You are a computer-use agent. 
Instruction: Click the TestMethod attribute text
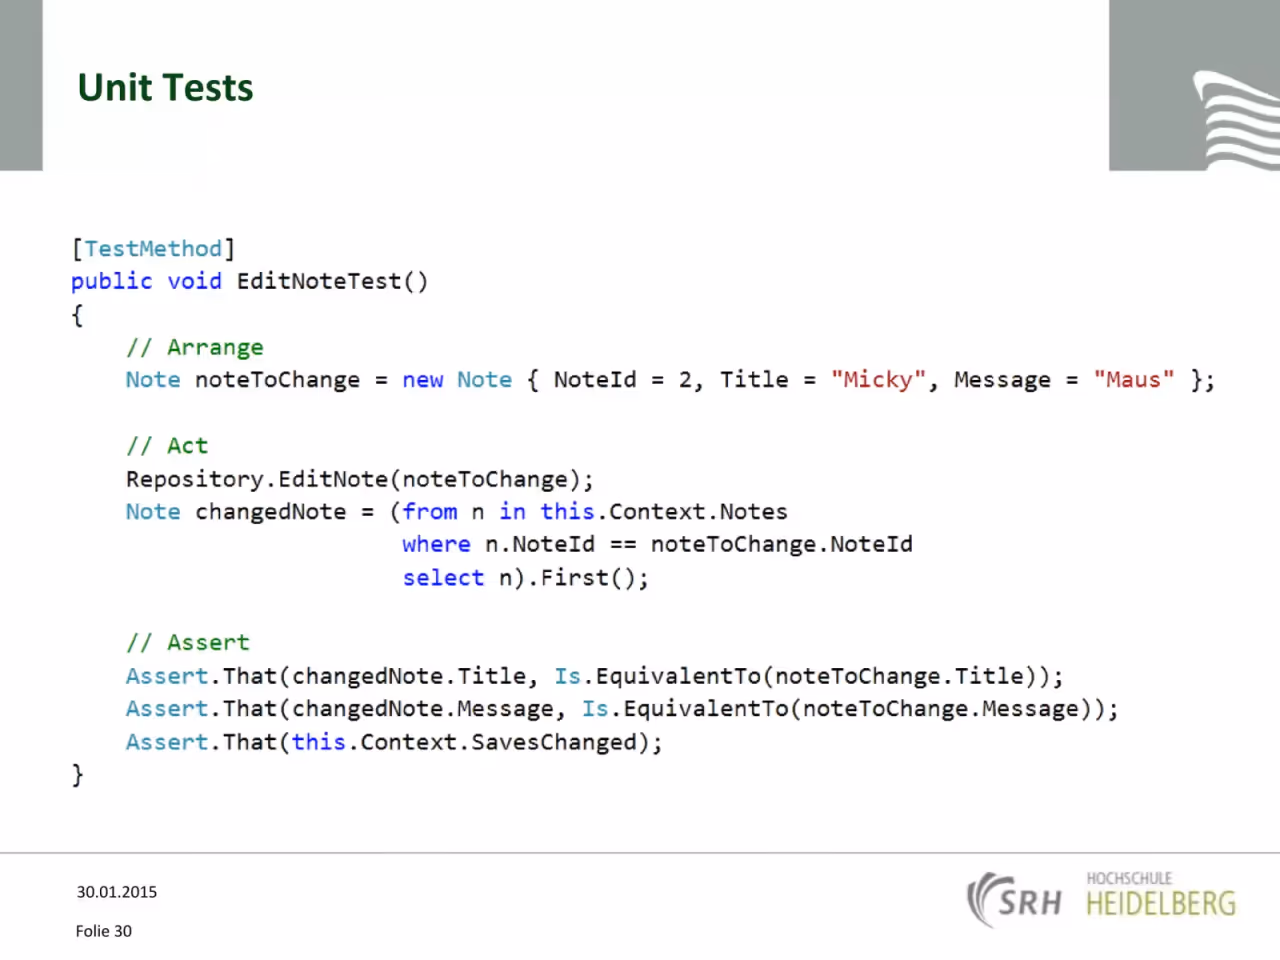(153, 248)
